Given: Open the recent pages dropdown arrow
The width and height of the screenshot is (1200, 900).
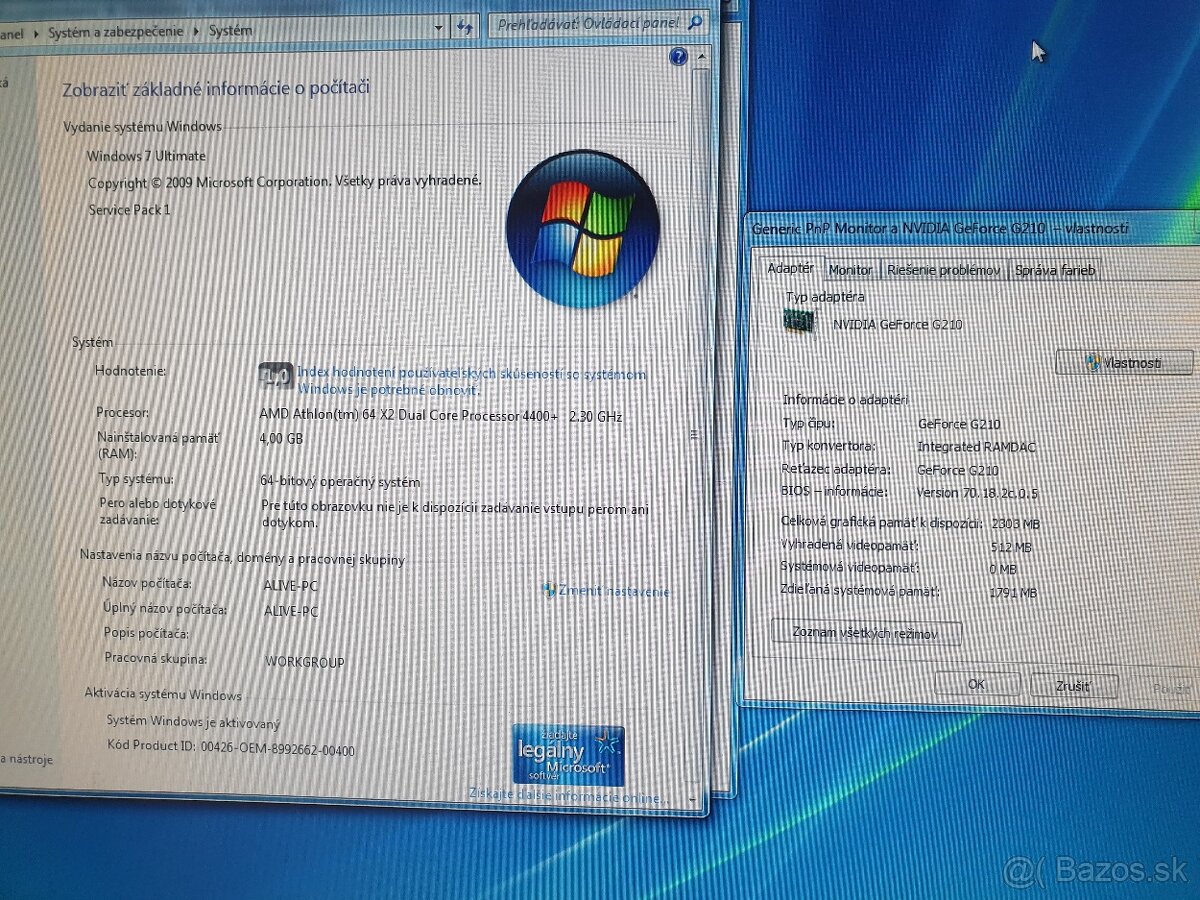Looking at the screenshot, I should tap(437, 28).
